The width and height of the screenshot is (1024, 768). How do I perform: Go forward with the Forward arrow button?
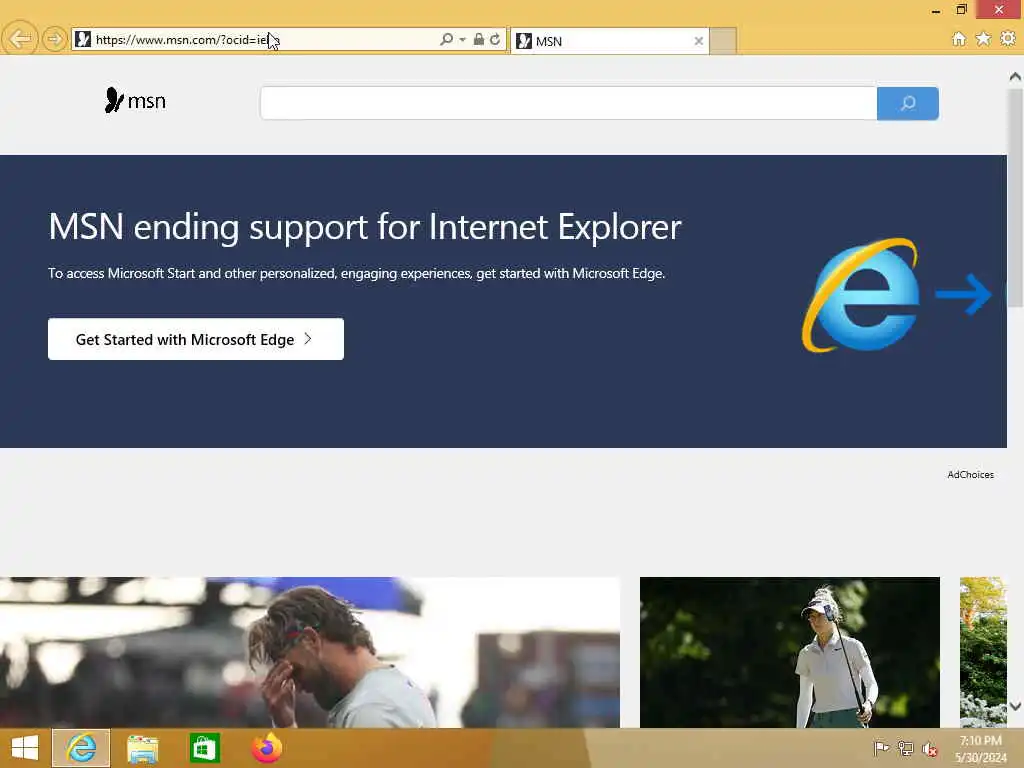[54, 39]
